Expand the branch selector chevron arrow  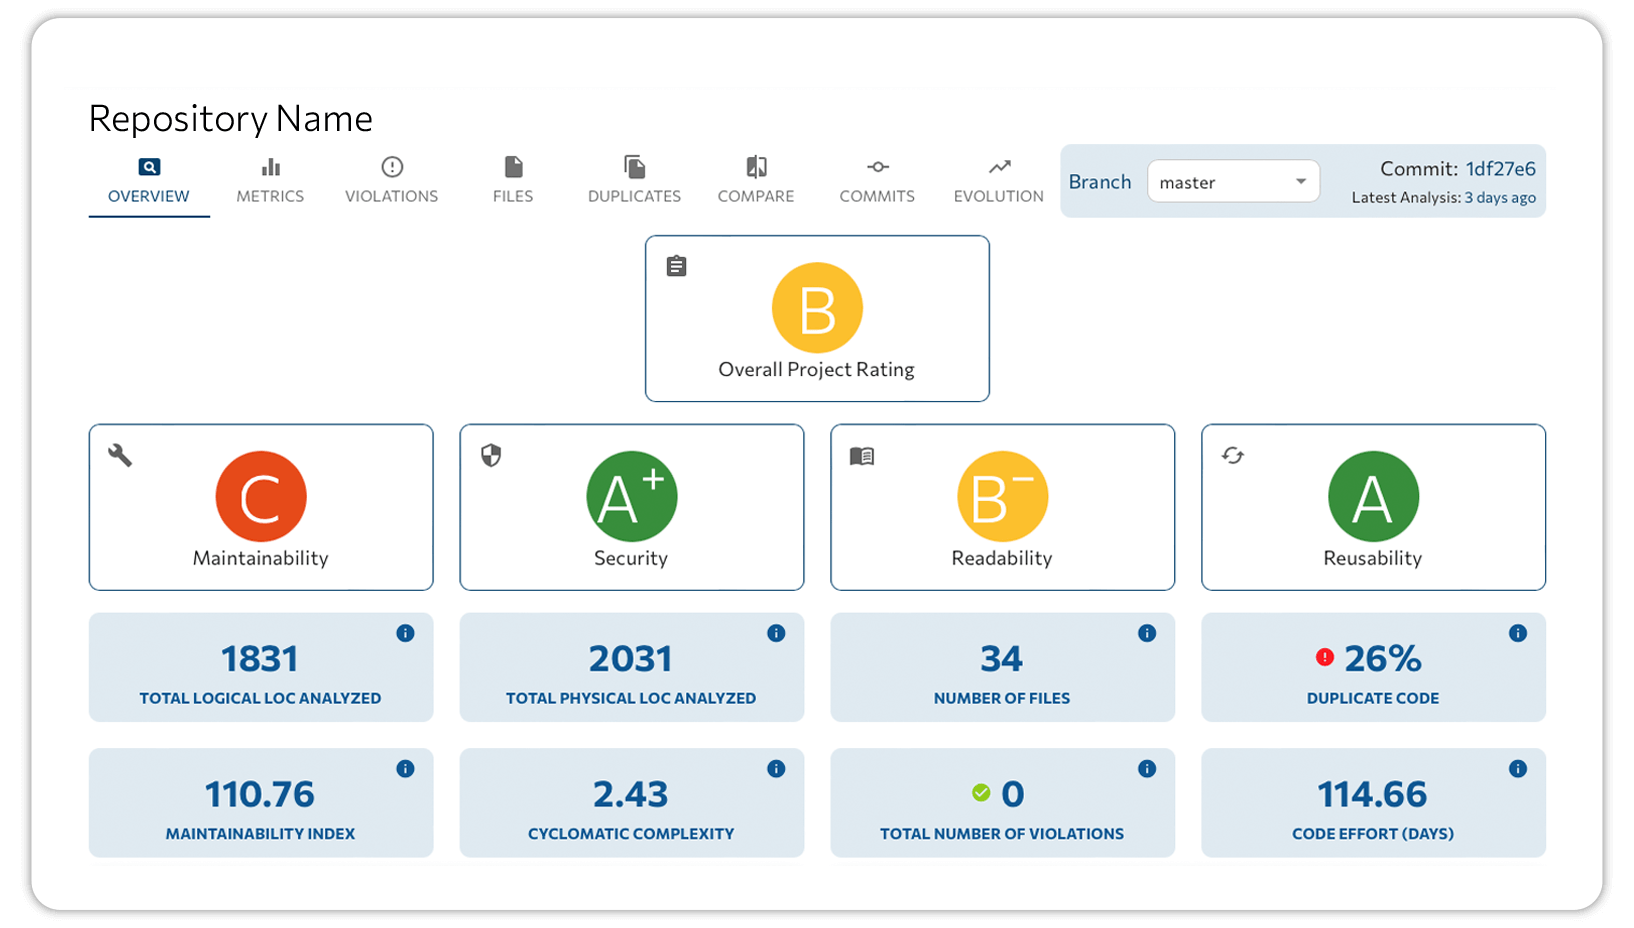[x=1300, y=181]
